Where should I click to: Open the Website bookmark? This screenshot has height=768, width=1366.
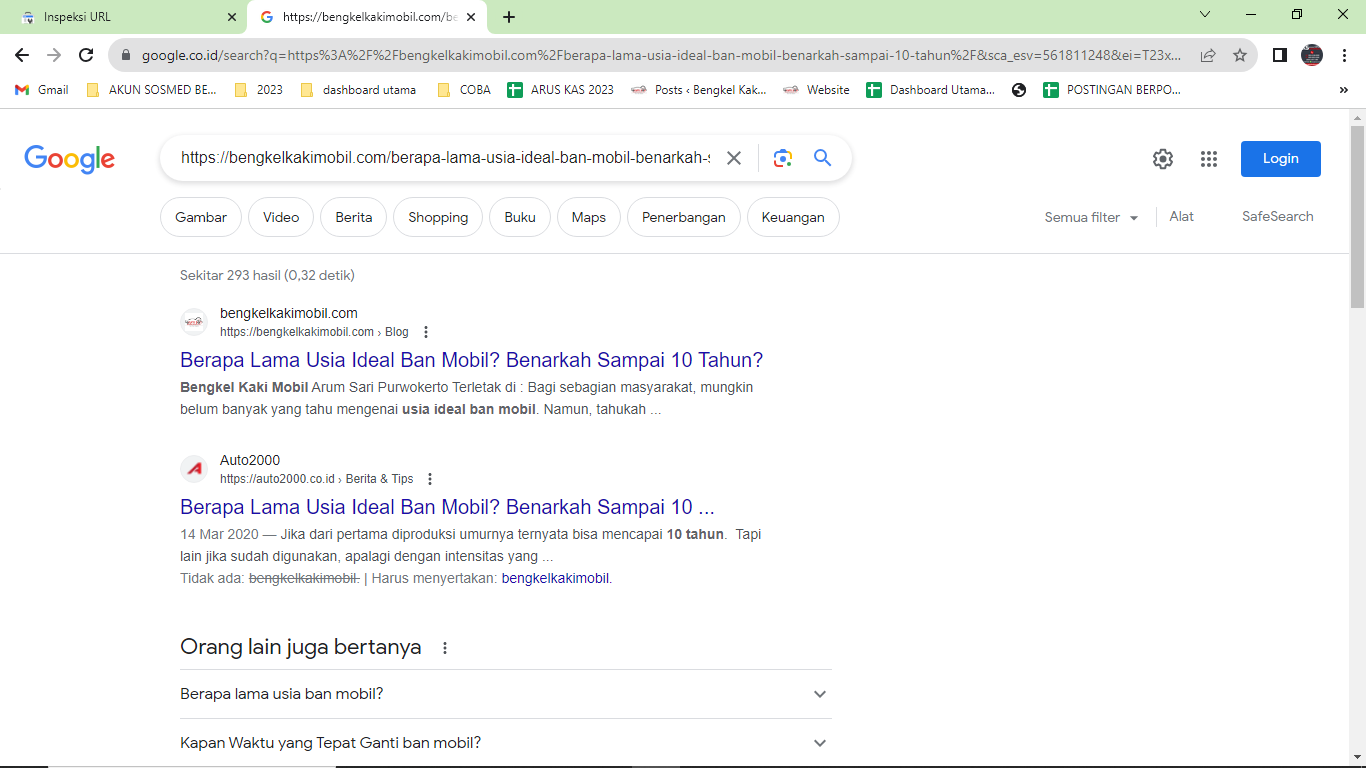pyautogui.click(x=816, y=90)
